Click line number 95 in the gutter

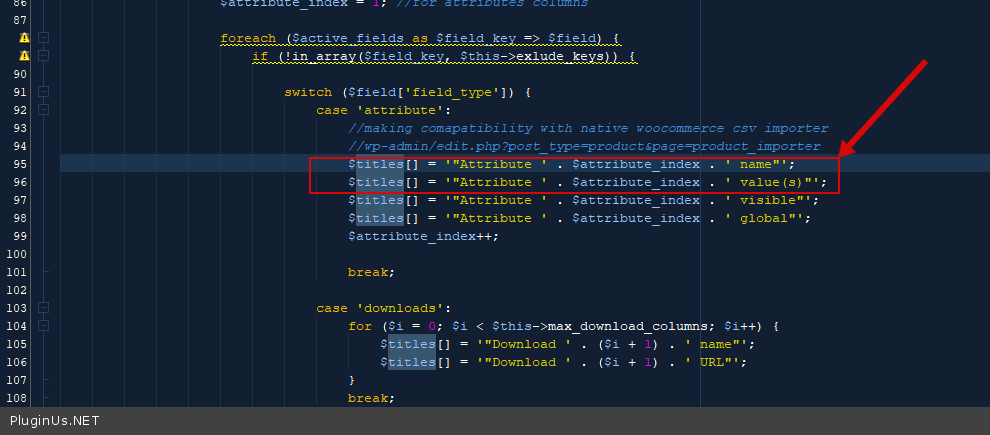(x=20, y=164)
